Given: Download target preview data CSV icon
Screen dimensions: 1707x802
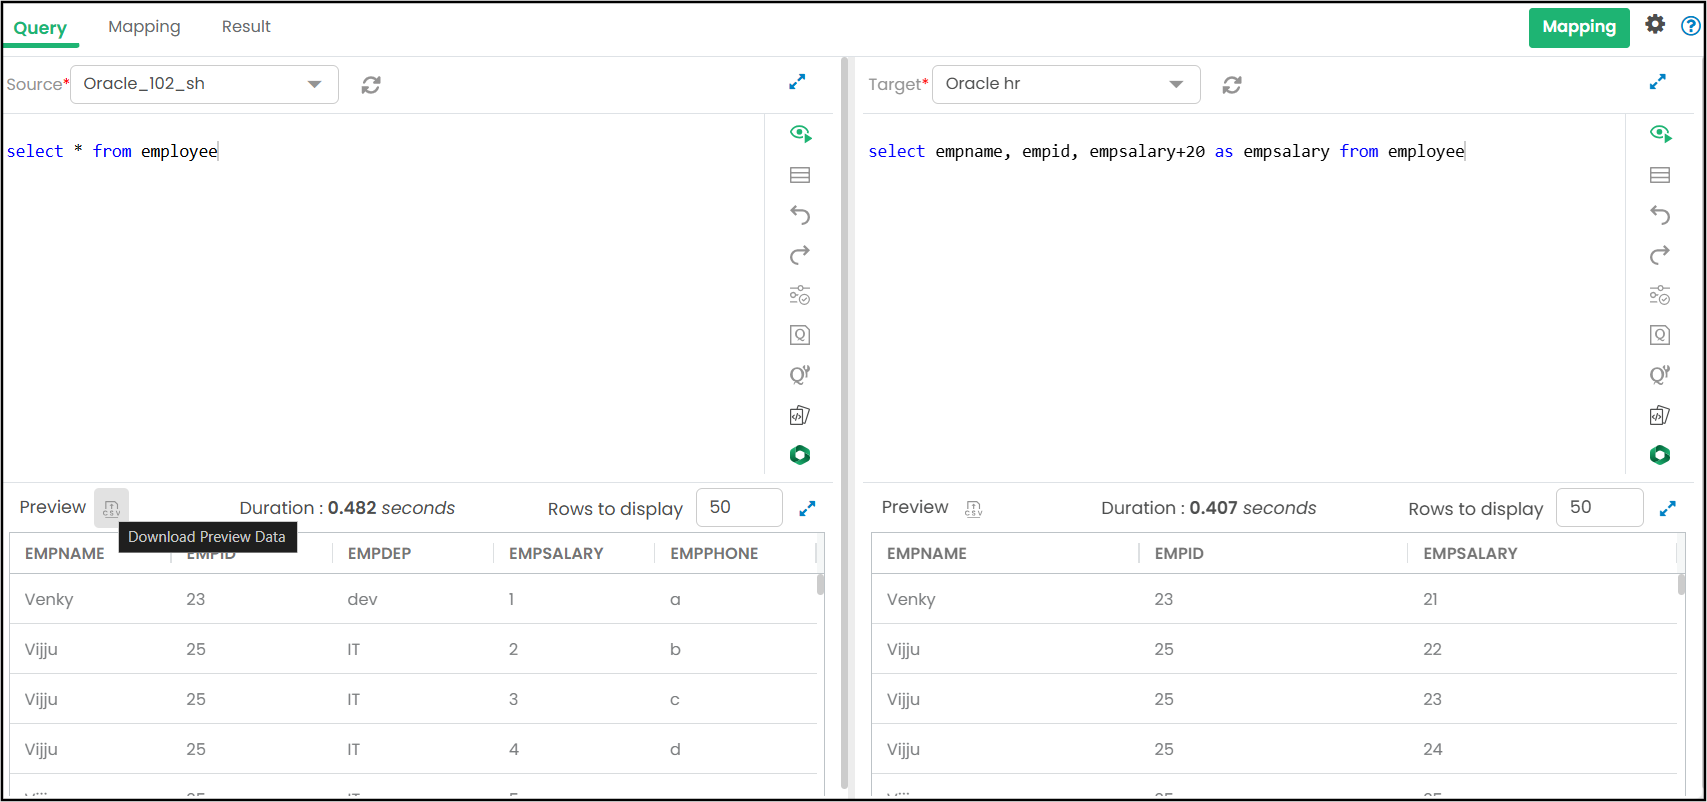Looking at the screenshot, I should click(x=973, y=509).
